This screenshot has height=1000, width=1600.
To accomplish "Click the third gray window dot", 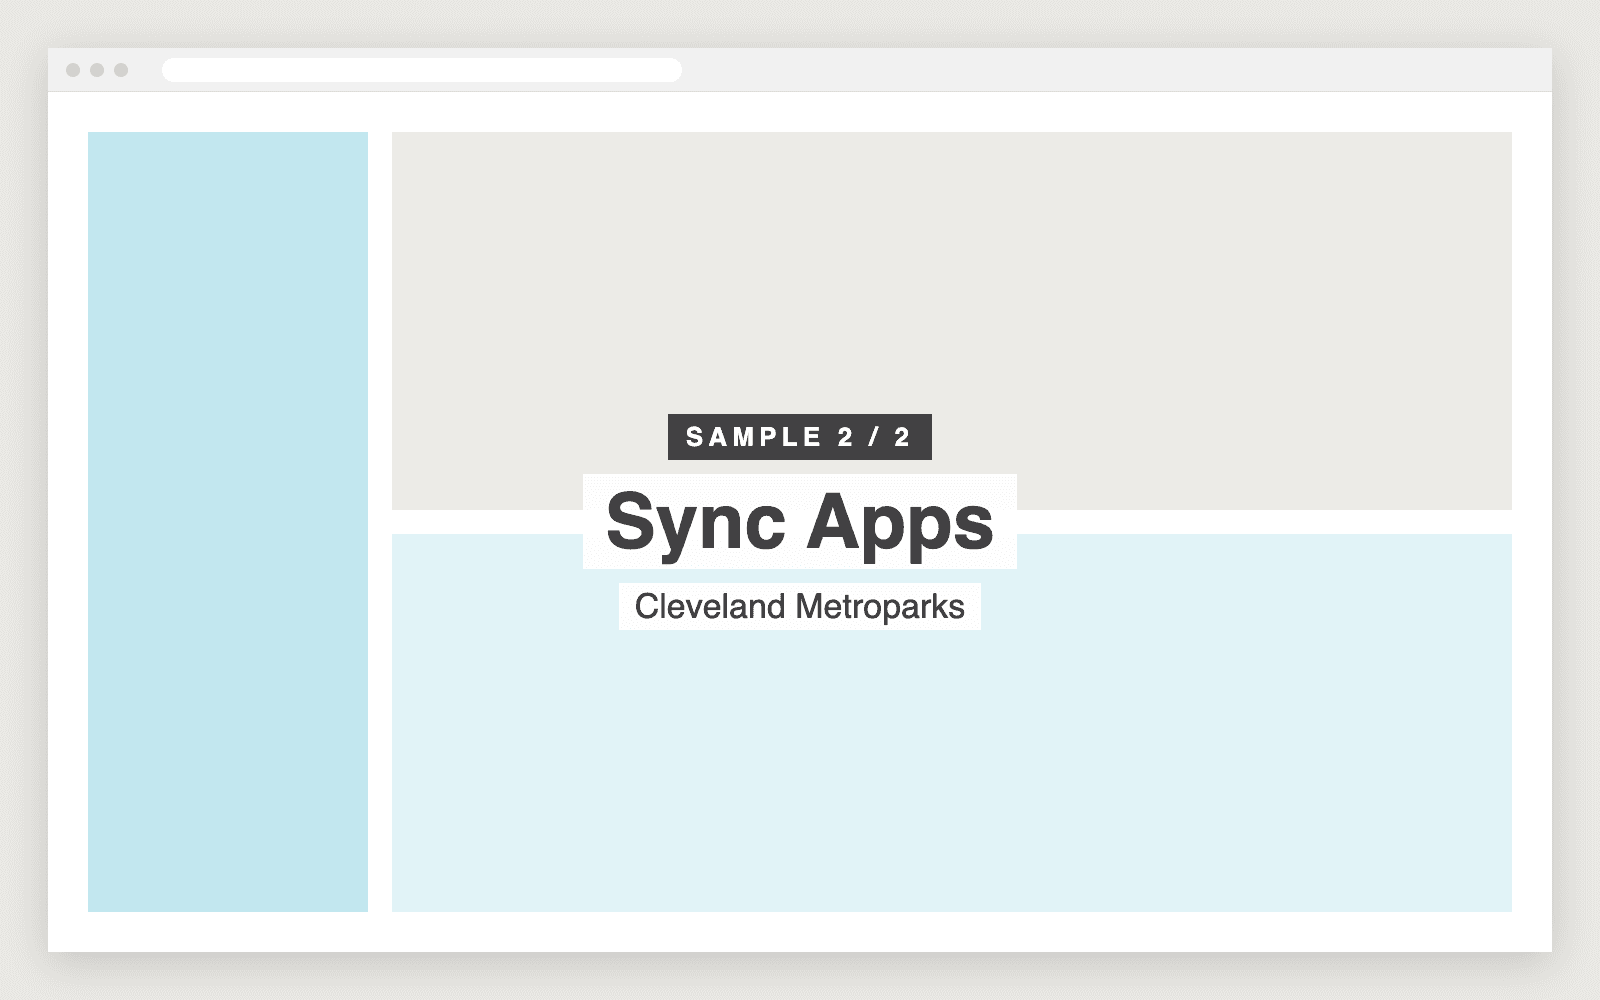I will [x=121, y=70].
